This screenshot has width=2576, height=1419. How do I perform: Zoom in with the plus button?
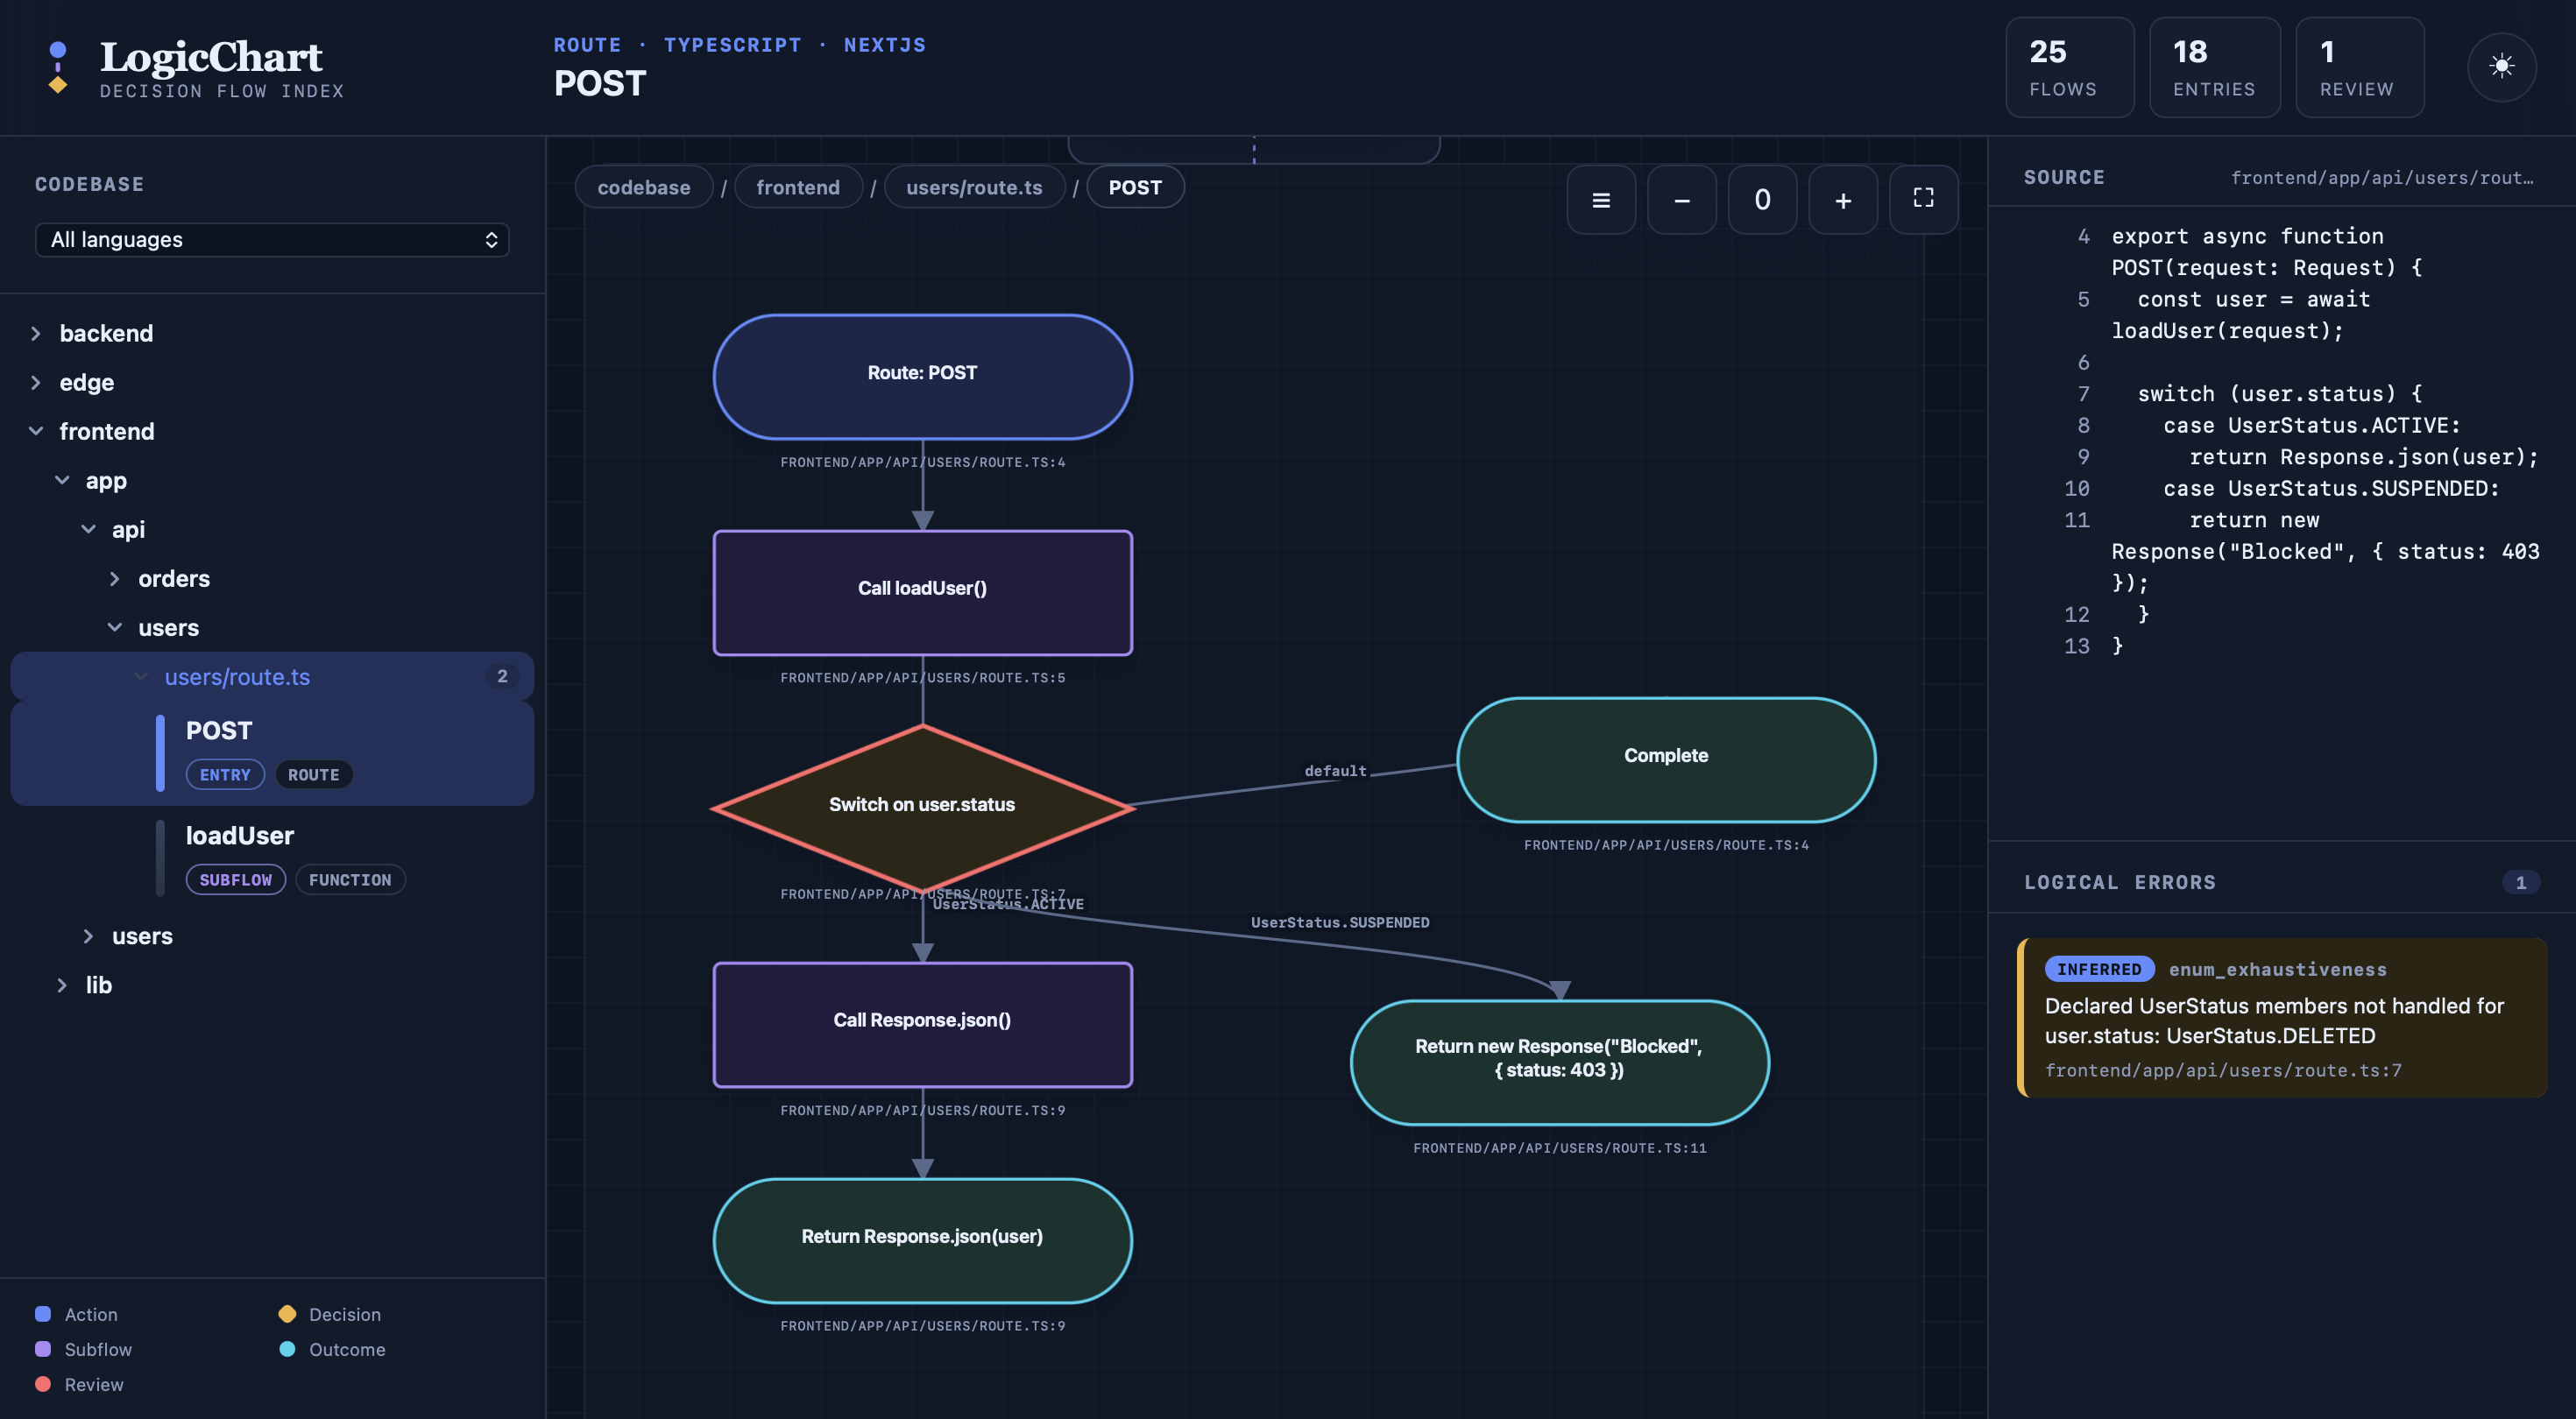coord(1843,200)
